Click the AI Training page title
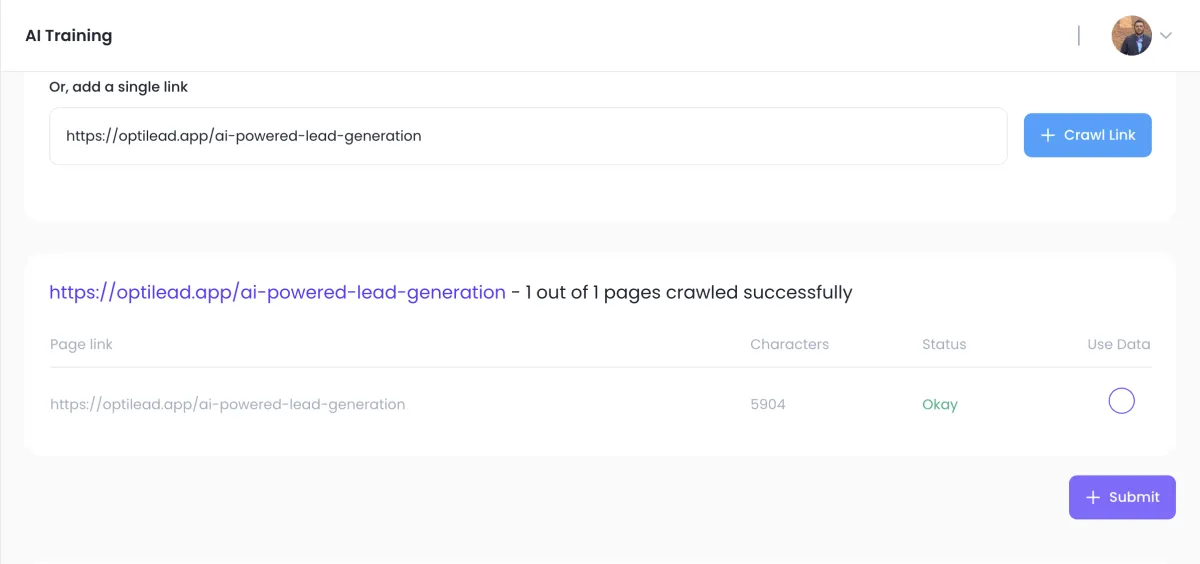 [69, 36]
